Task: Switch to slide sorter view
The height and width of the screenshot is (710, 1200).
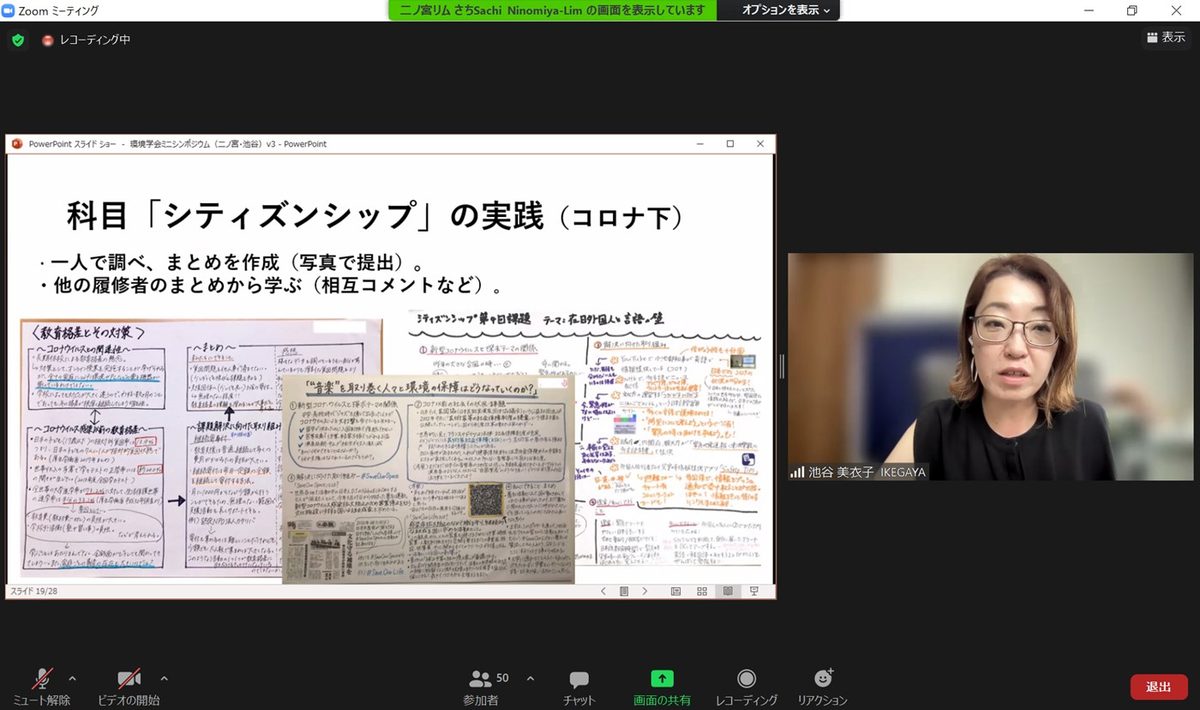Action: click(x=702, y=591)
